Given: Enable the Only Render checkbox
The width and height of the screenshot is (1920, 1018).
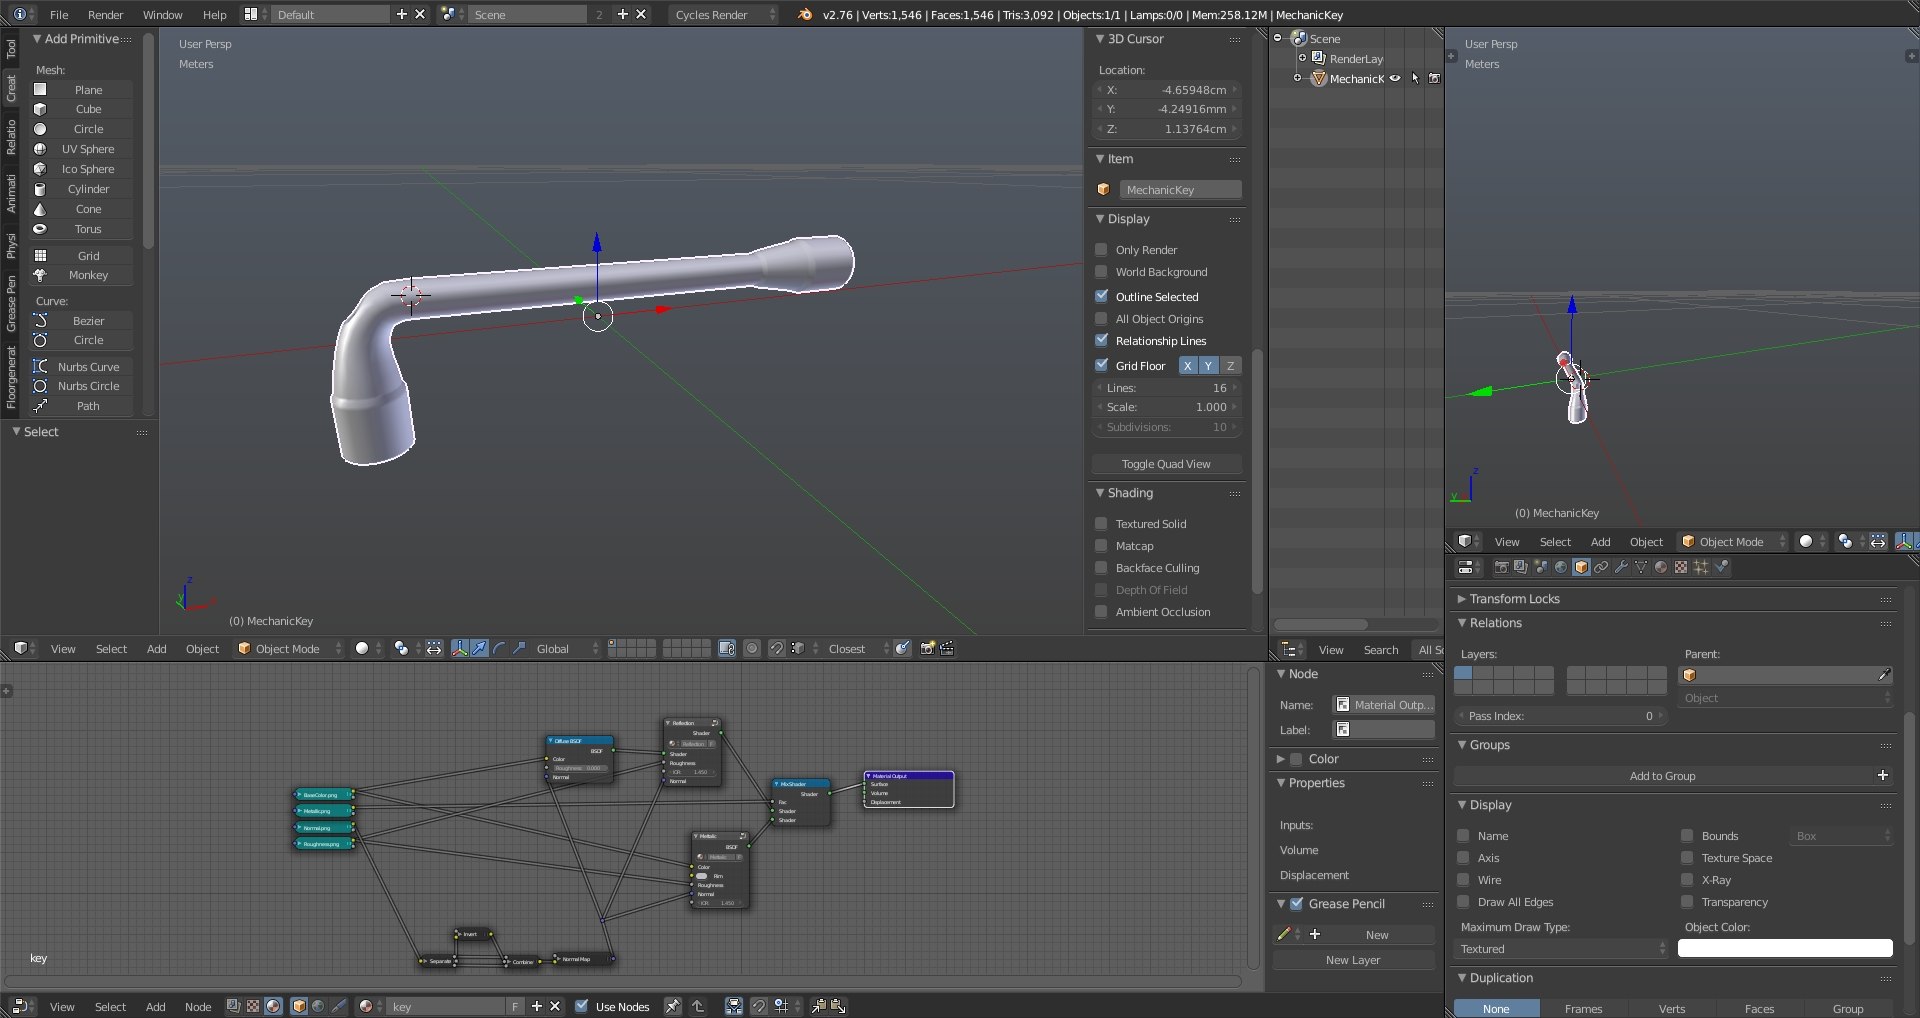Looking at the screenshot, I should [x=1102, y=250].
